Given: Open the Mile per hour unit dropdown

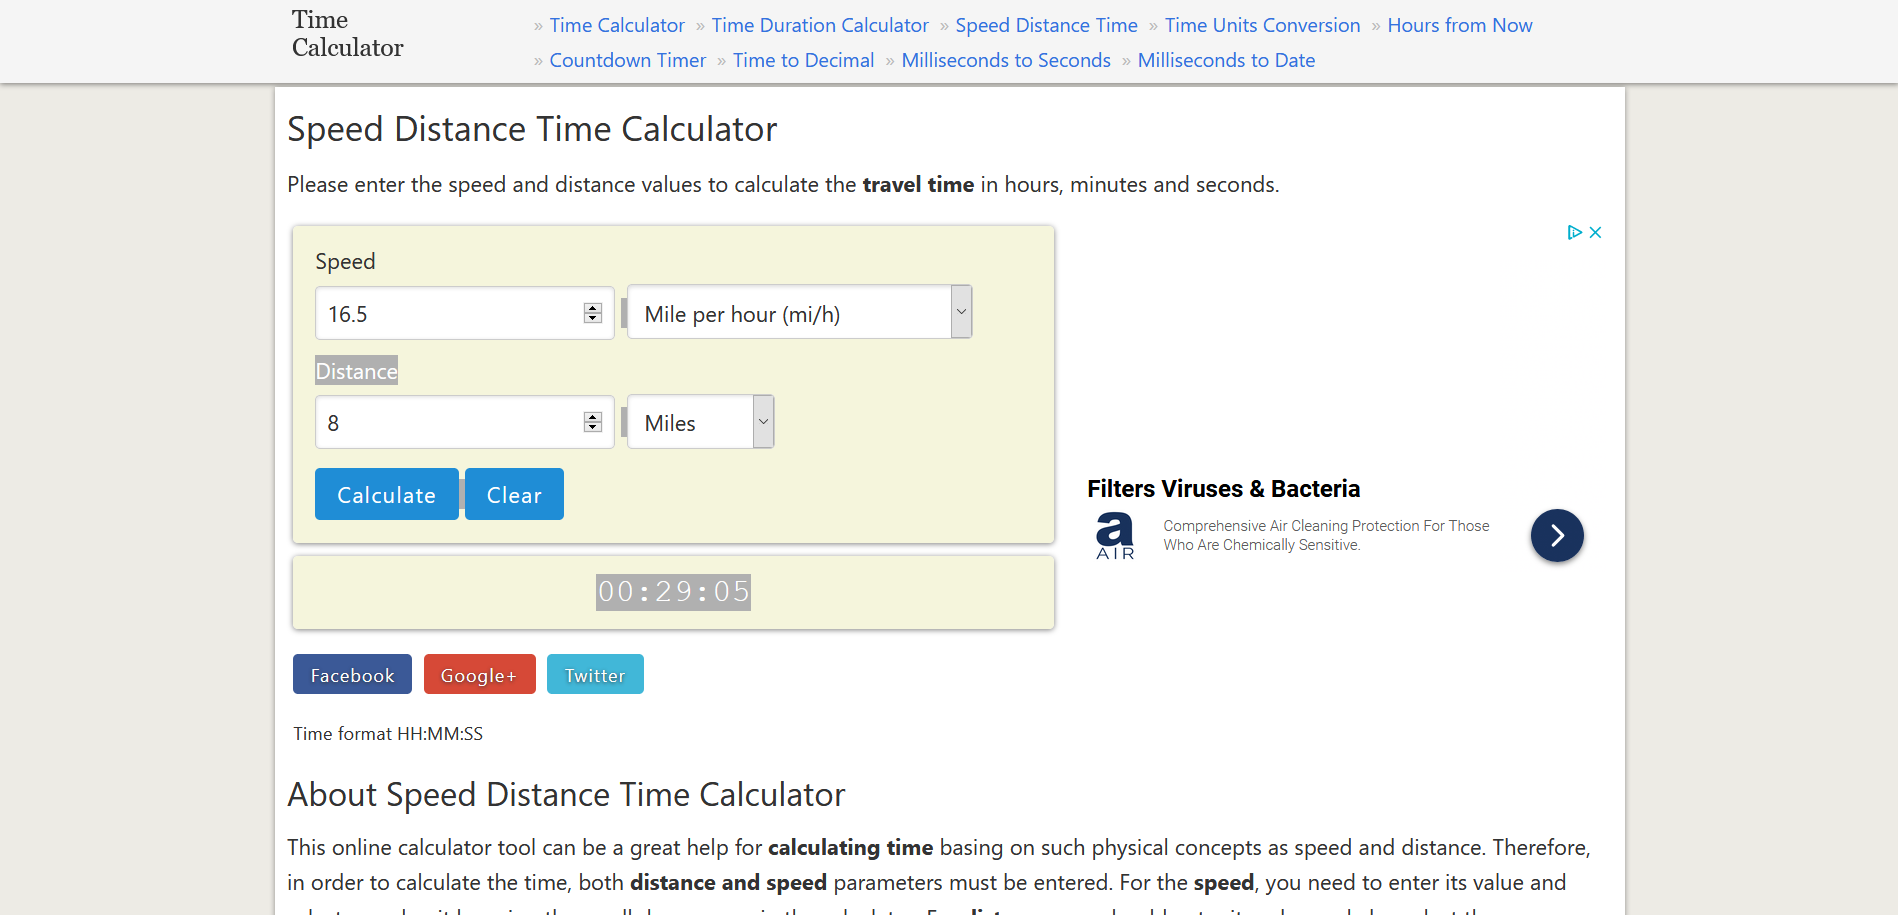Looking at the screenshot, I should pyautogui.click(x=799, y=313).
